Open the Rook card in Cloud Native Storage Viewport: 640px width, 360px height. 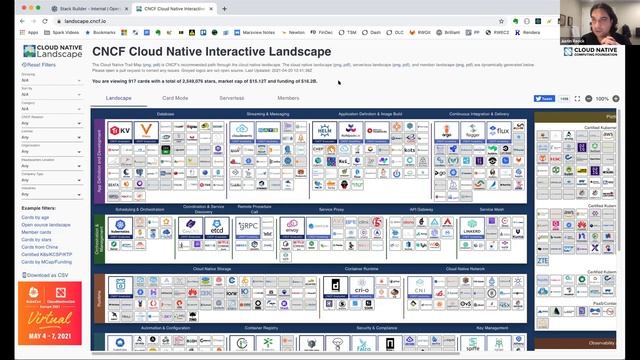tap(120, 287)
